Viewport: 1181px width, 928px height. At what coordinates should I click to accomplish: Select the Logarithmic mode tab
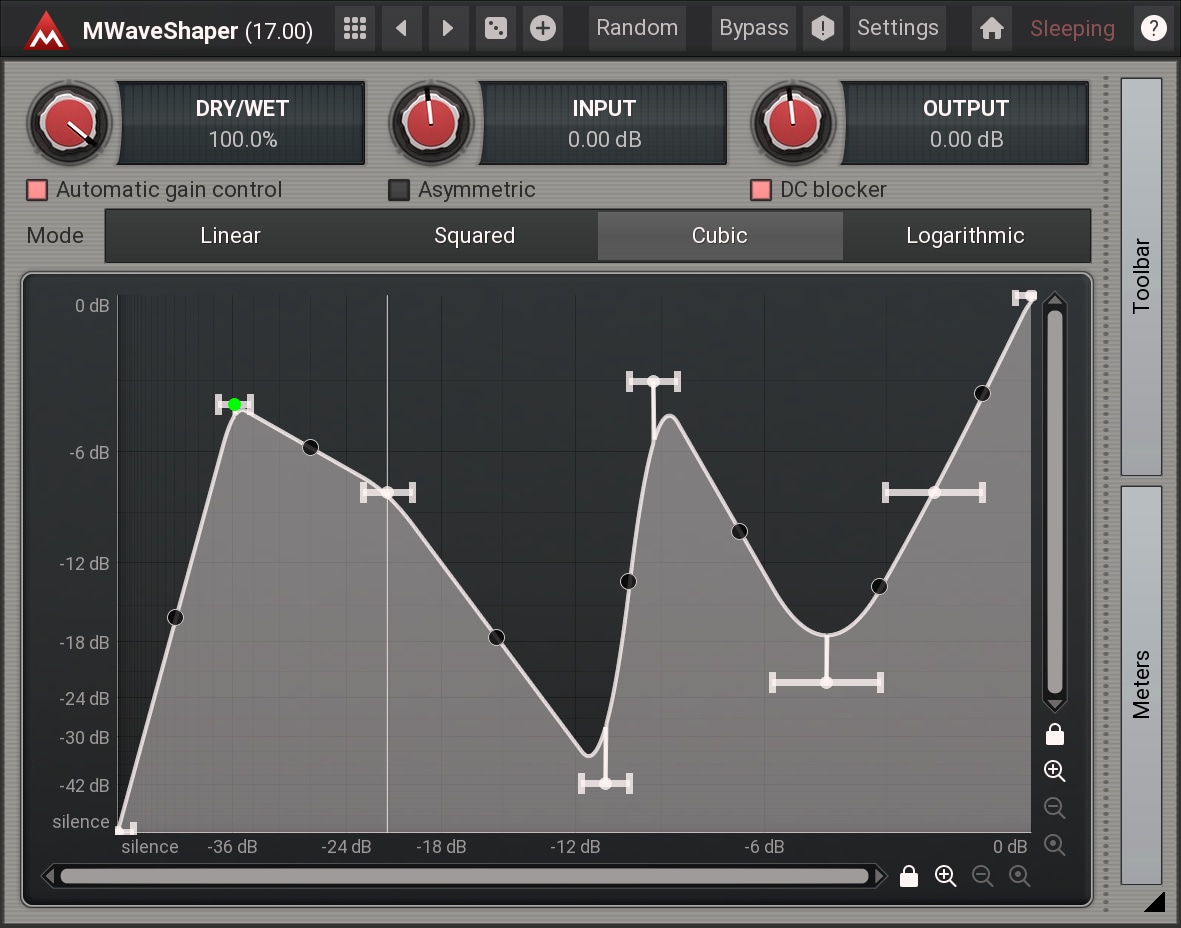point(965,236)
